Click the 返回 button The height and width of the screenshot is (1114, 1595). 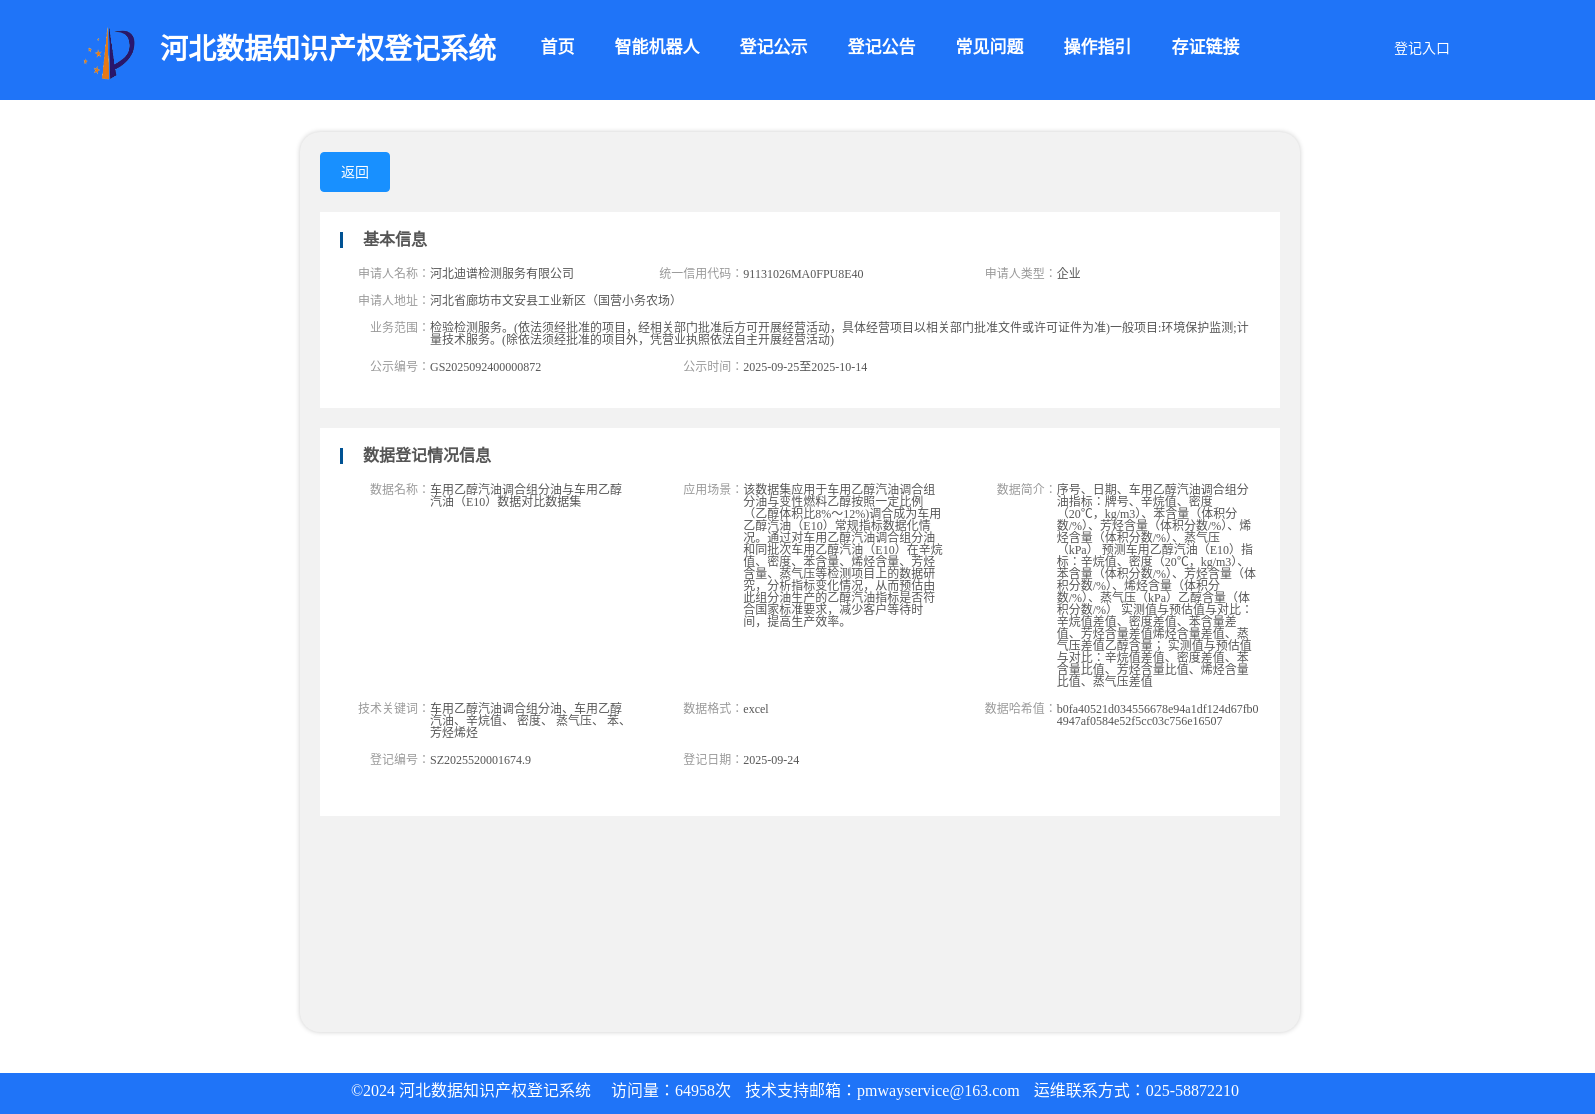click(x=355, y=172)
